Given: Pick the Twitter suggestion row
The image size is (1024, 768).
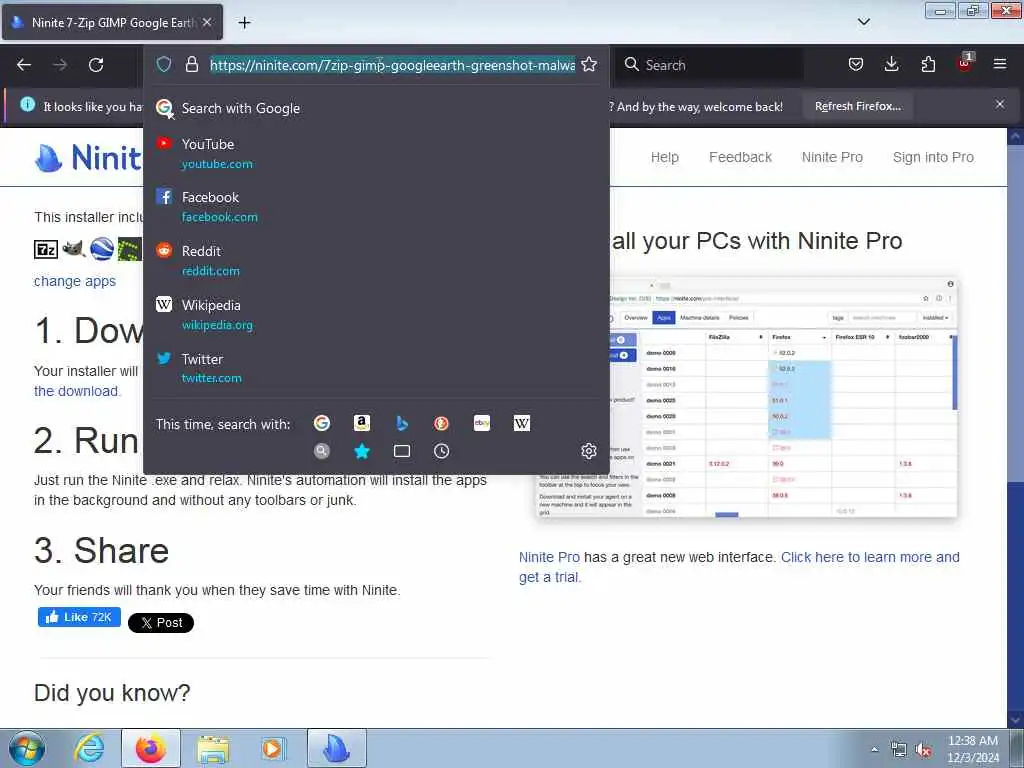Looking at the screenshot, I should pyautogui.click(x=376, y=368).
